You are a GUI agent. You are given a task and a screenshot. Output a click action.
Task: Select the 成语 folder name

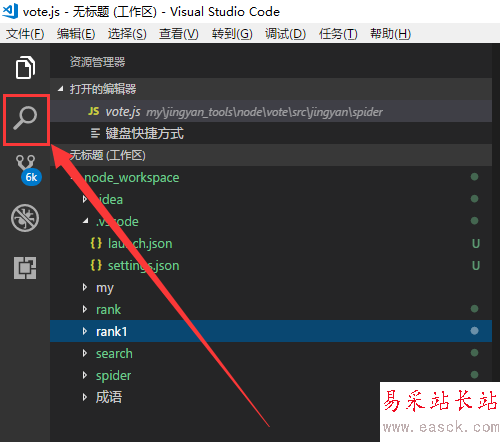tap(109, 397)
